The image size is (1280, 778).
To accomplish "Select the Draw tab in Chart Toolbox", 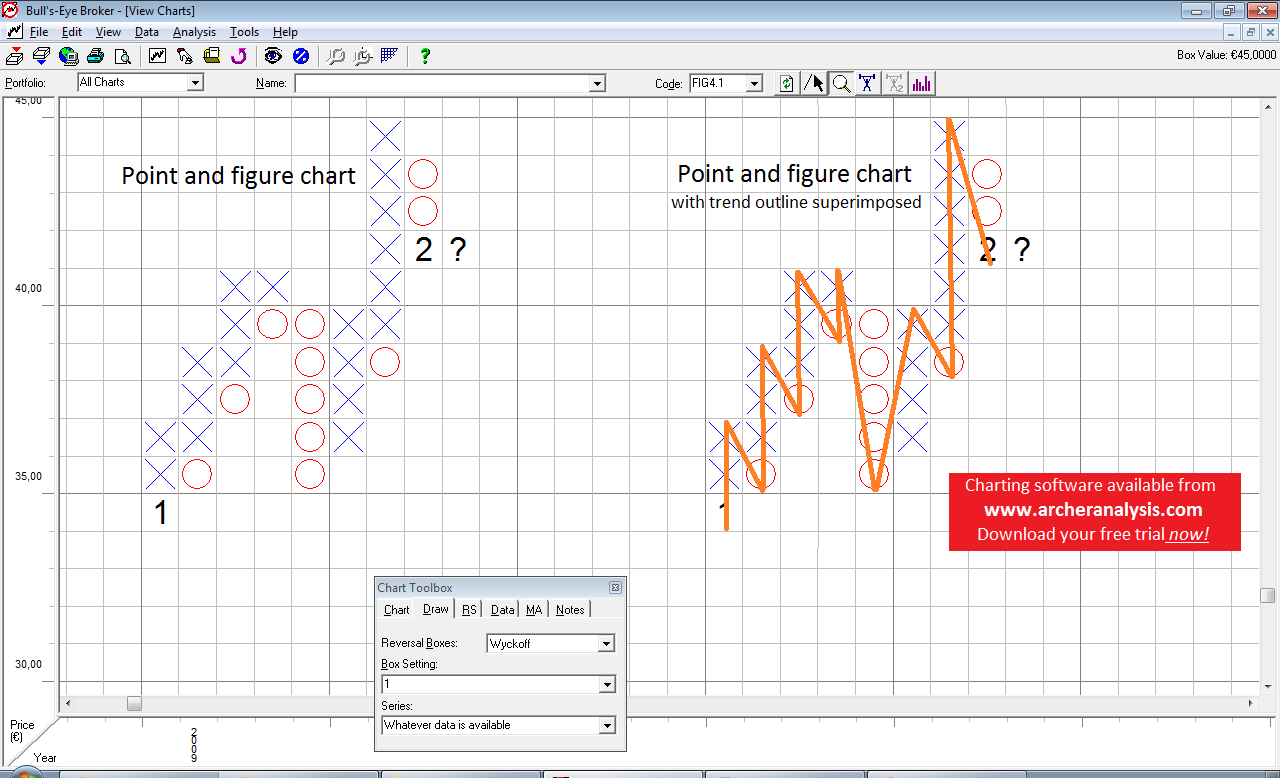I will pos(435,609).
